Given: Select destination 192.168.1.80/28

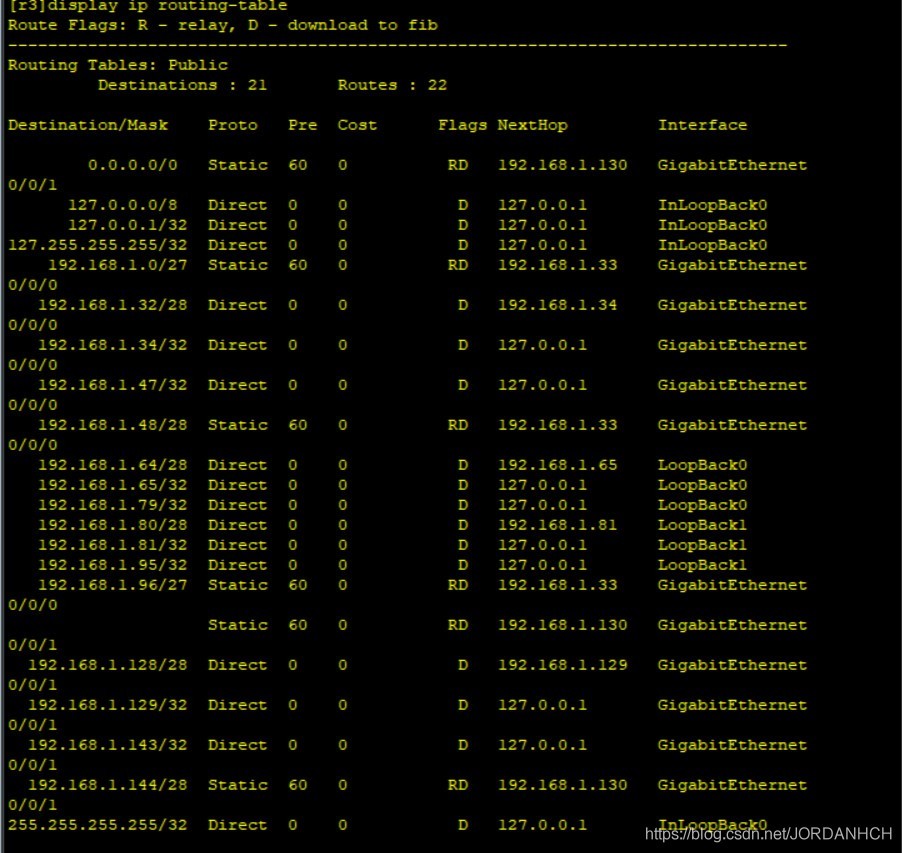Looking at the screenshot, I should (113, 525).
